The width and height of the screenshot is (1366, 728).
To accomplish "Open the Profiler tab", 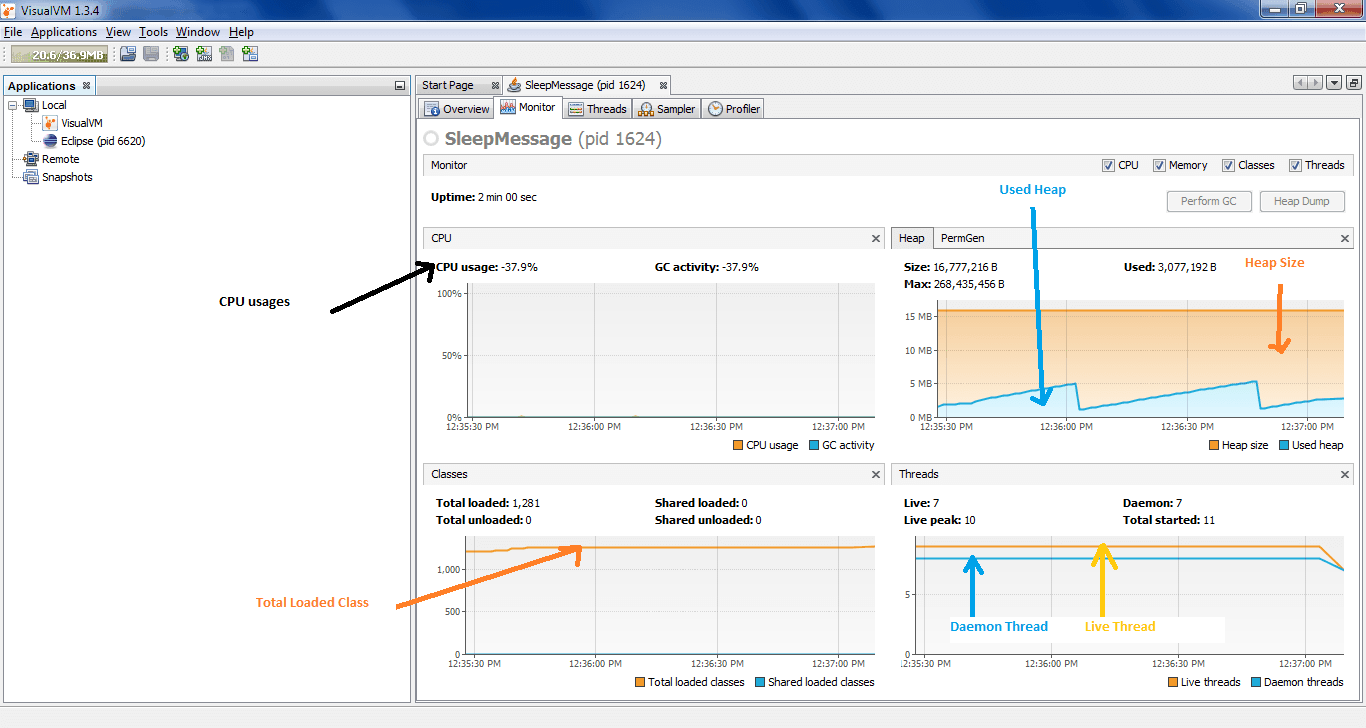I will point(733,109).
